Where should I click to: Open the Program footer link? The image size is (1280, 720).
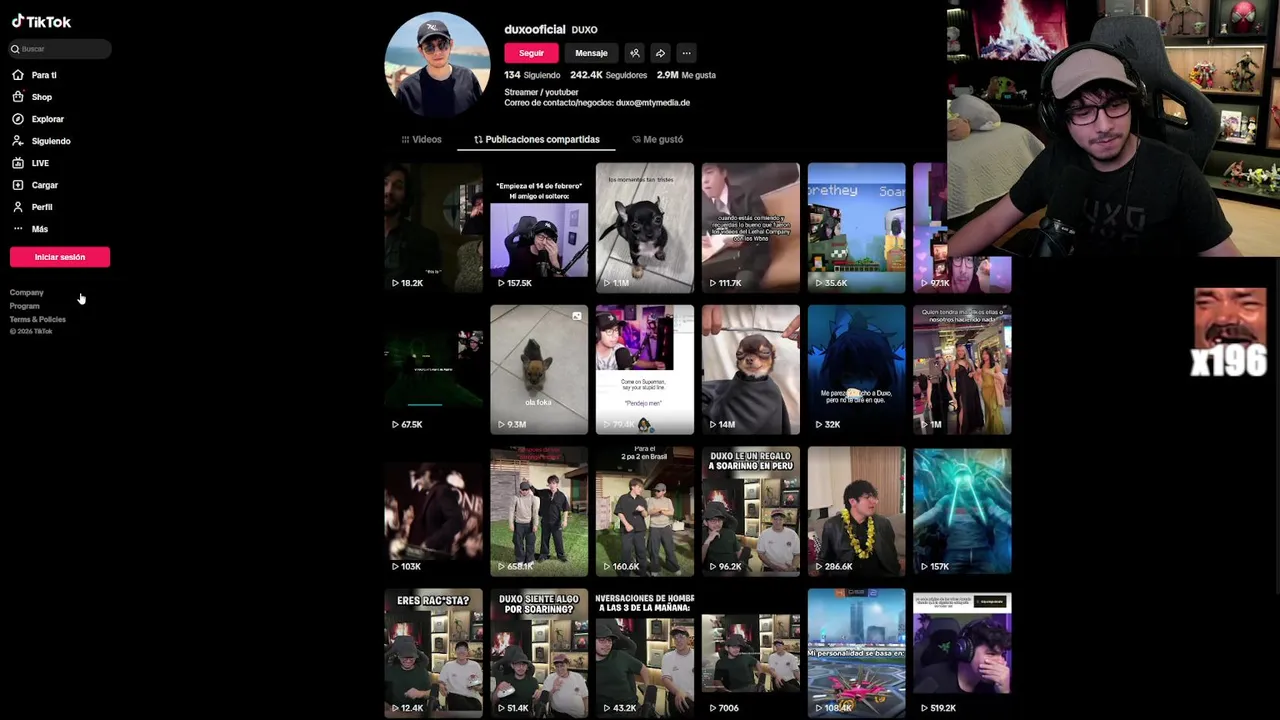coord(25,306)
